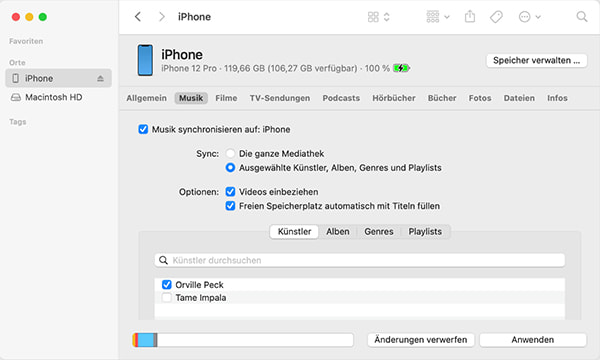This screenshot has height=360, width=600.
Task: Select iPhone in the sidebar
Action: click(59, 78)
